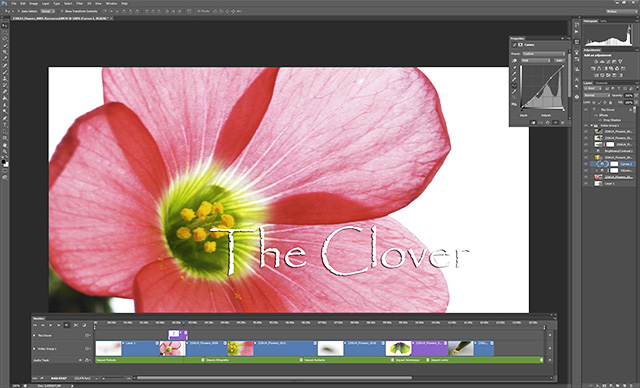Image resolution: width=640 pixels, height=388 pixels.
Task: Add a Brightness/Contrast adjustment
Action: [x=596, y=62]
